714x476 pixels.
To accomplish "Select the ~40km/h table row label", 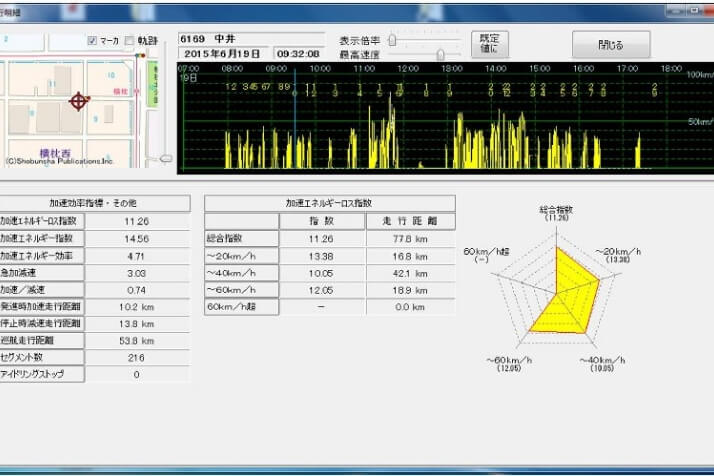I will pos(241,273).
